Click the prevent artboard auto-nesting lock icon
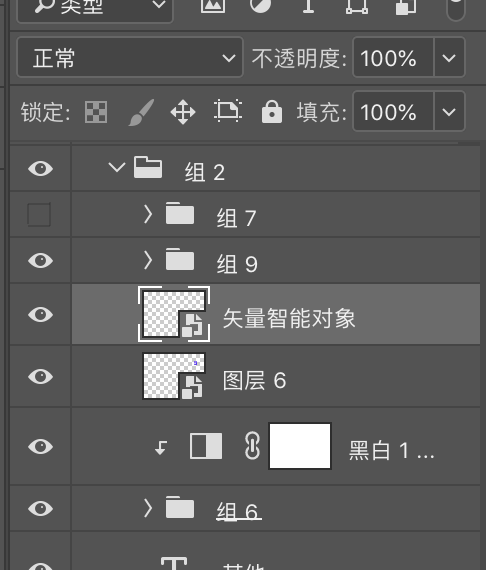 click(228, 111)
